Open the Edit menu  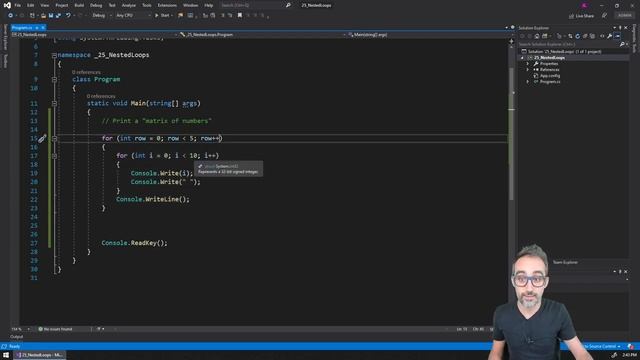click(x=31, y=5)
